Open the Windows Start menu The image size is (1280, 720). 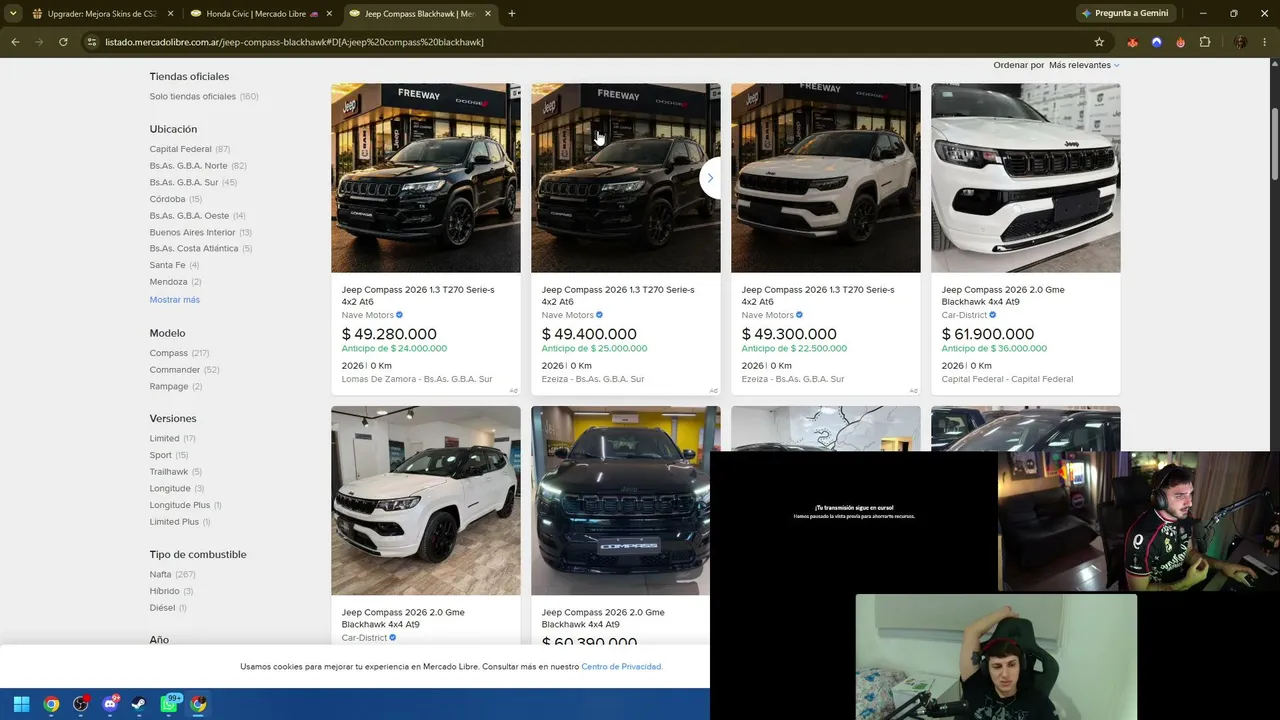click(x=22, y=704)
